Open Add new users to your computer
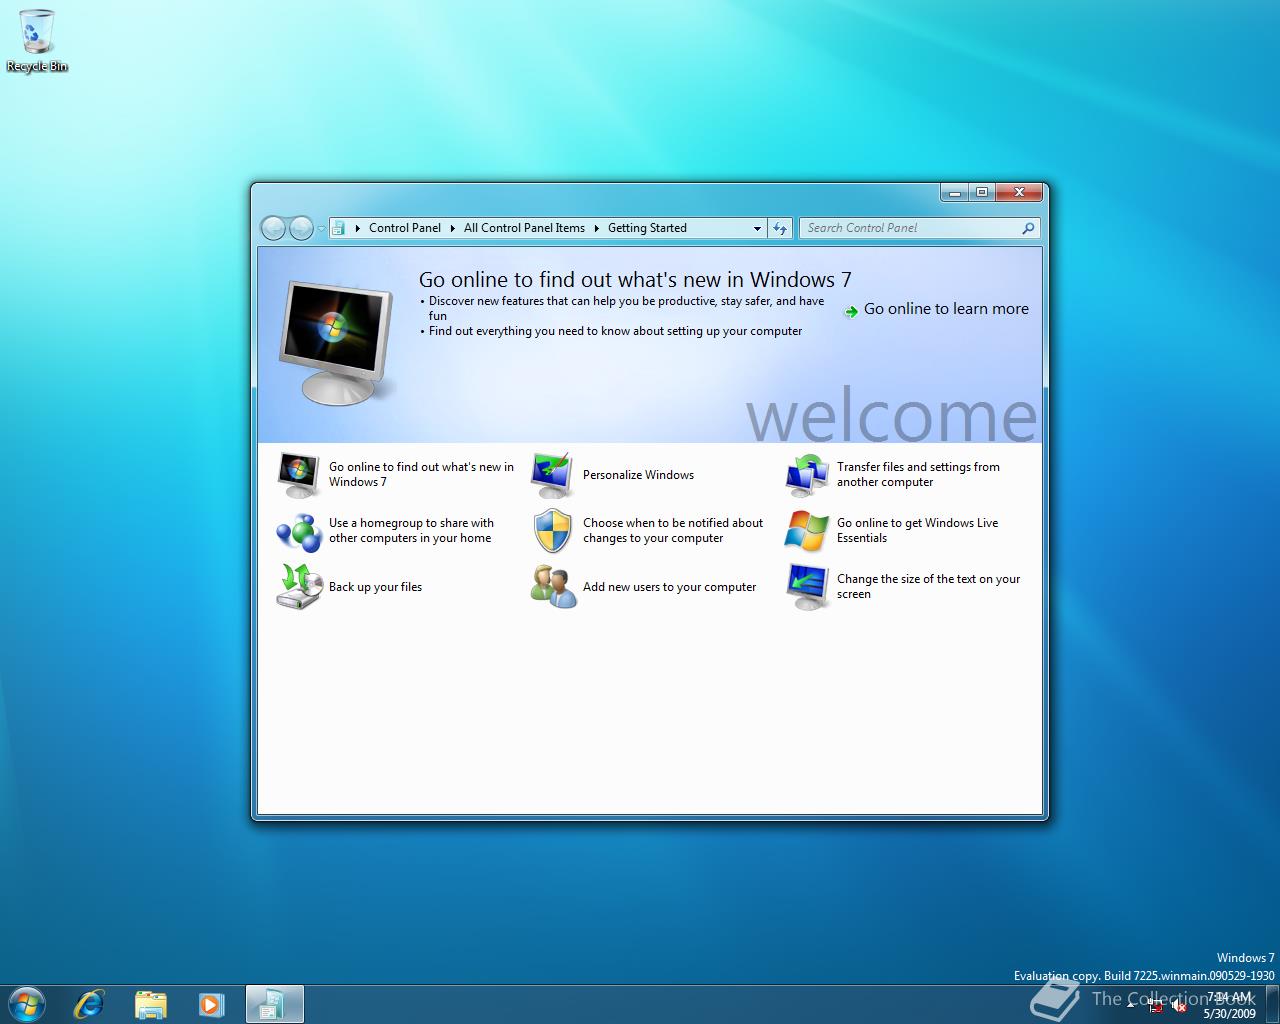The image size is (1280, 1024). click(669, 587)
